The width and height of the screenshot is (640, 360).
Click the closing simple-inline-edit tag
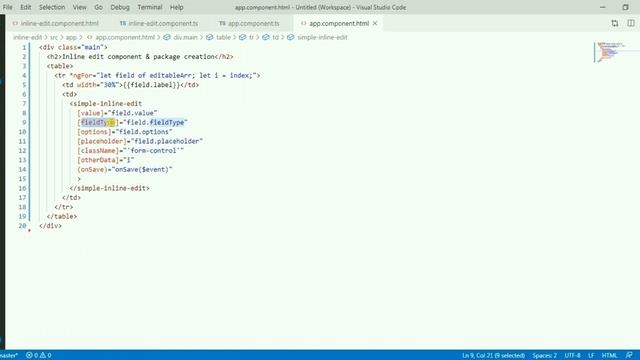(x=109, y=188)
